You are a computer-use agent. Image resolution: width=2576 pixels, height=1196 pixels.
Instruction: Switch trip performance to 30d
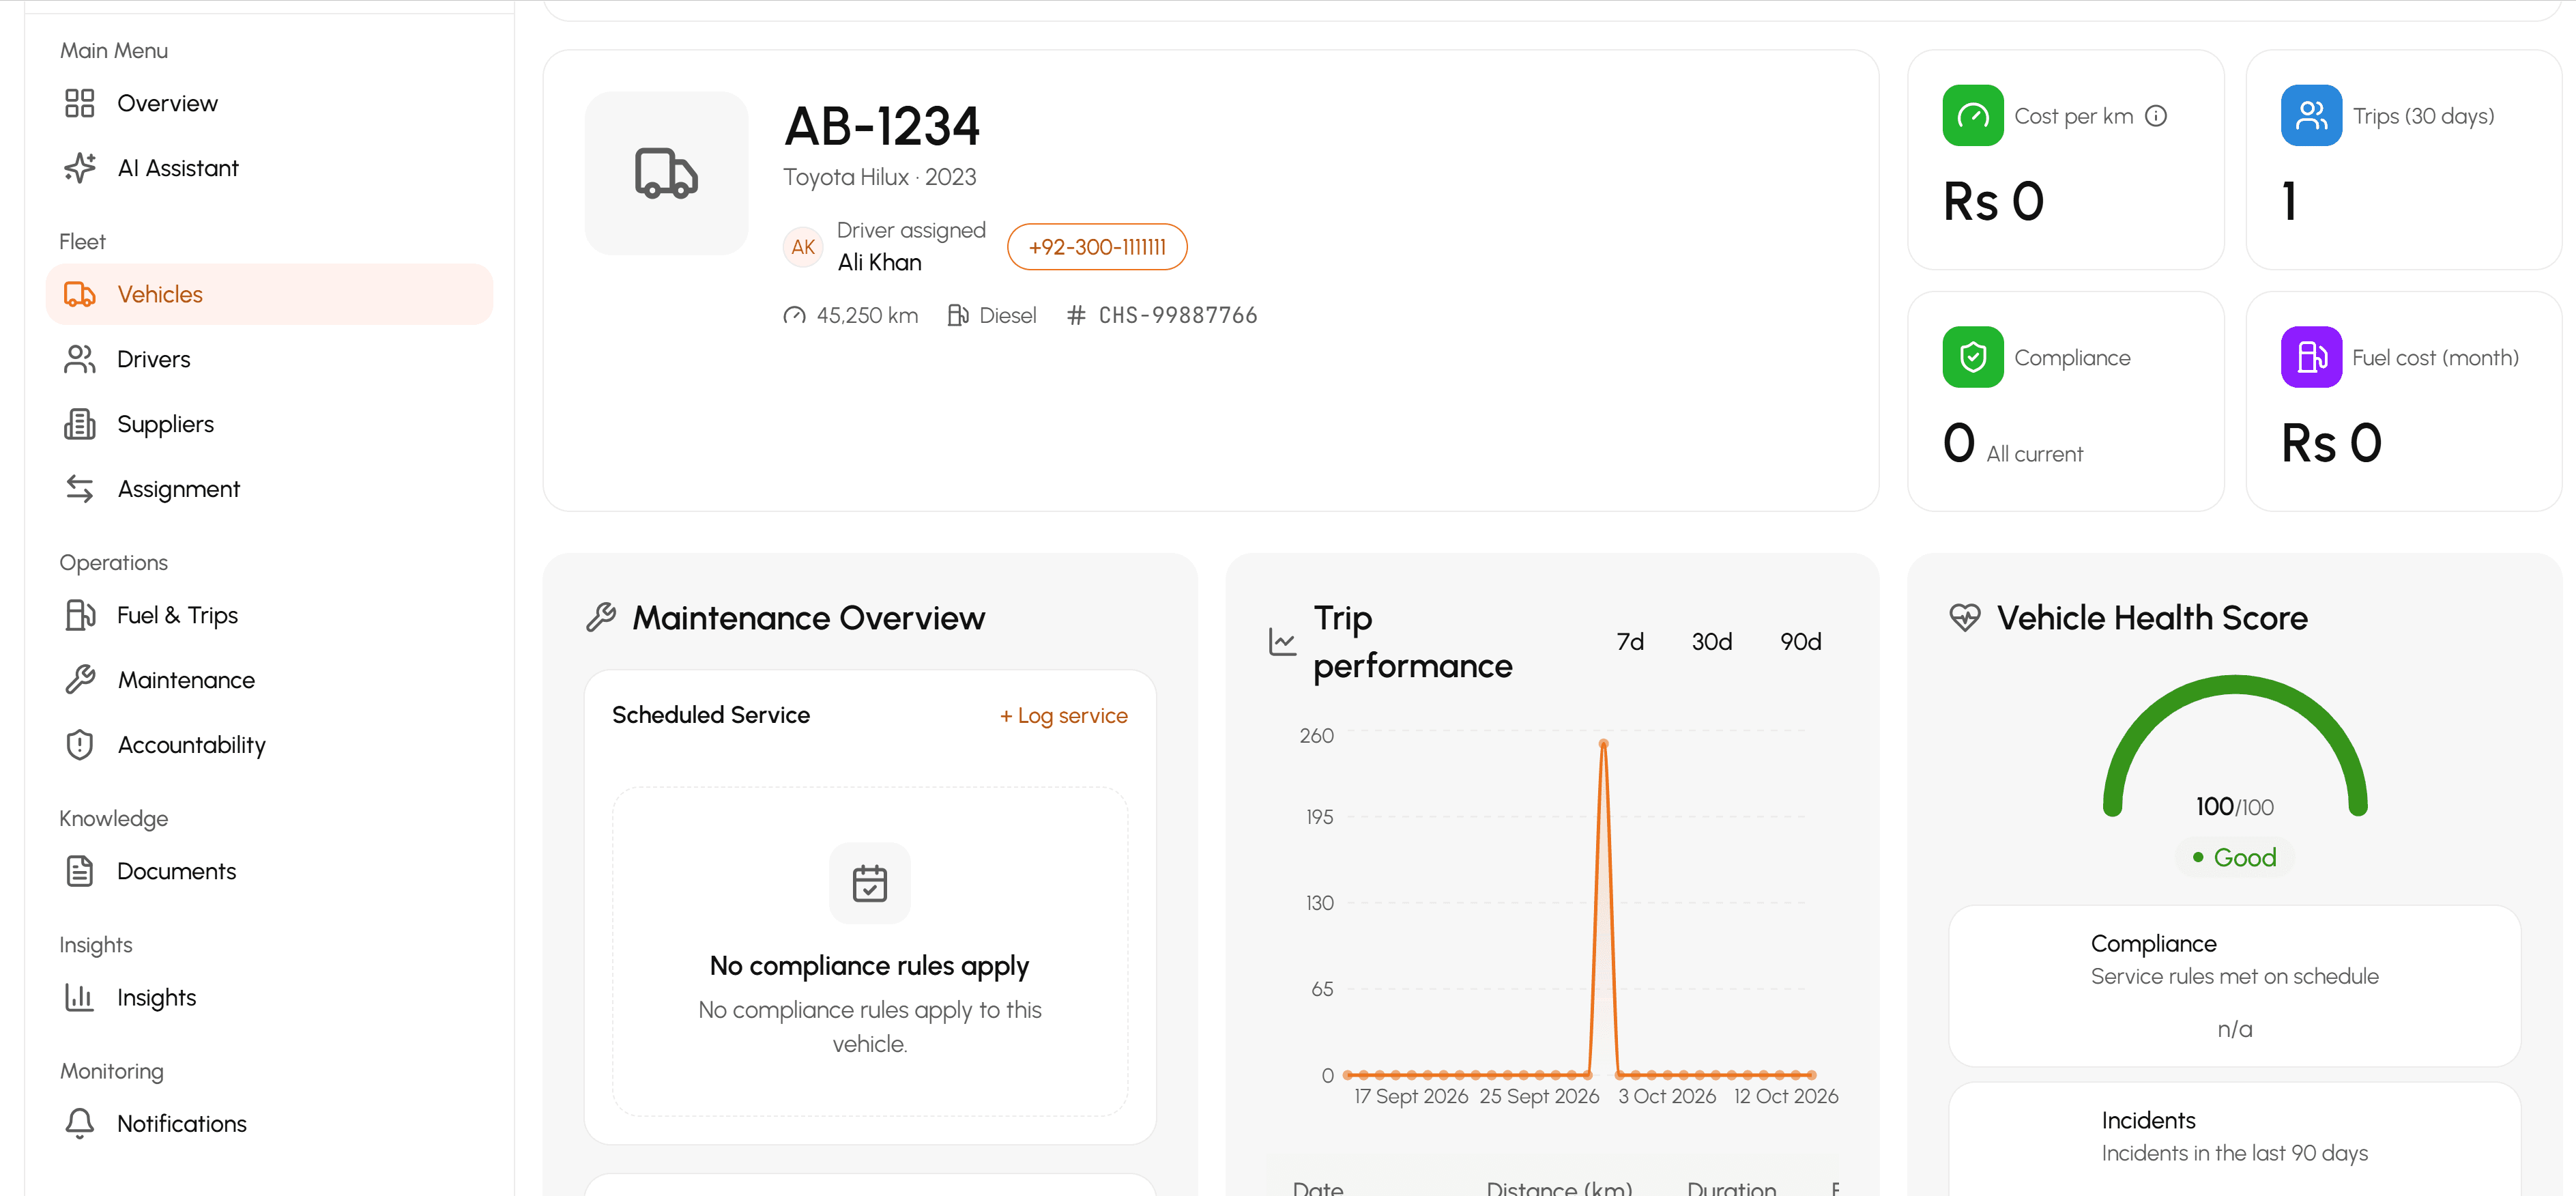pos(1711,642)
